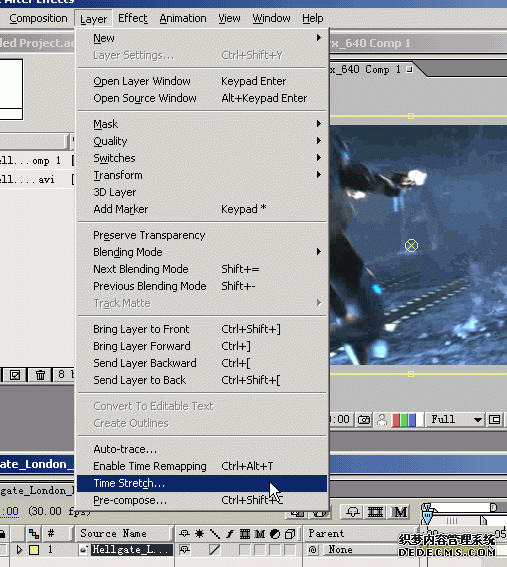Toggle the shy switch on layer 1
507x567 pixels.
click(x=184, y=550)
